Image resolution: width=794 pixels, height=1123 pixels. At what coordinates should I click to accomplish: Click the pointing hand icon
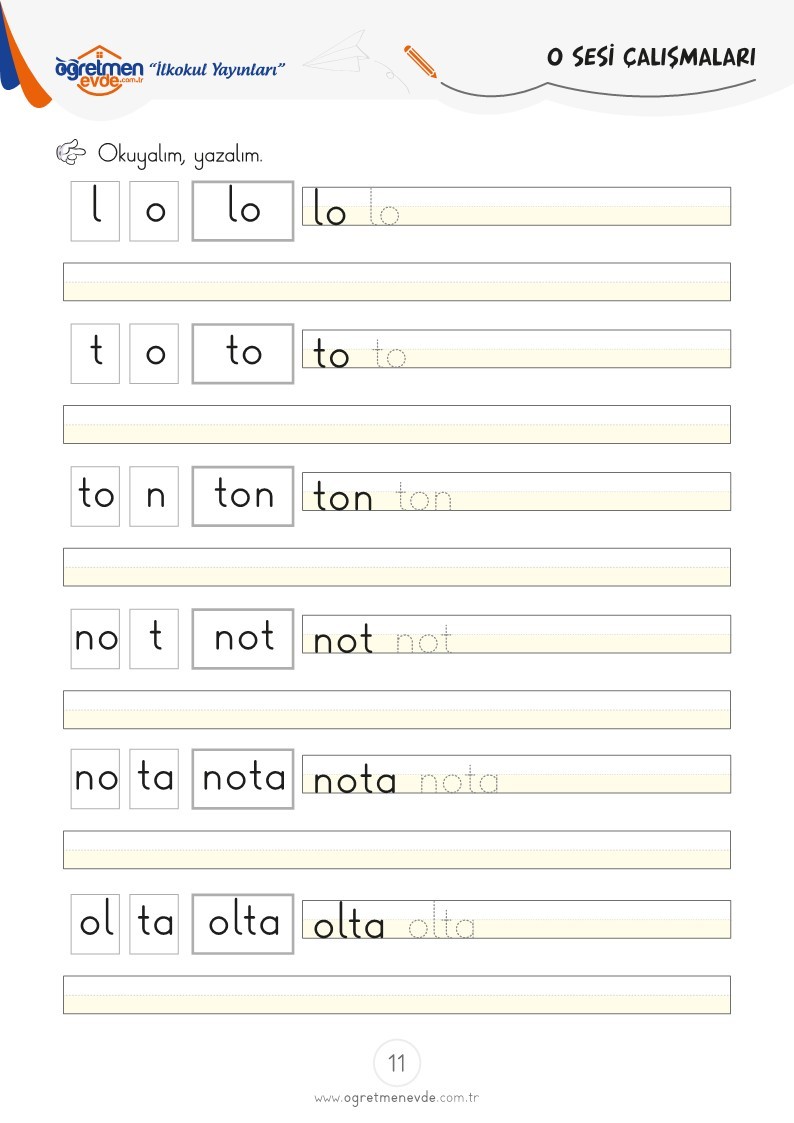(x=71, y=152)
